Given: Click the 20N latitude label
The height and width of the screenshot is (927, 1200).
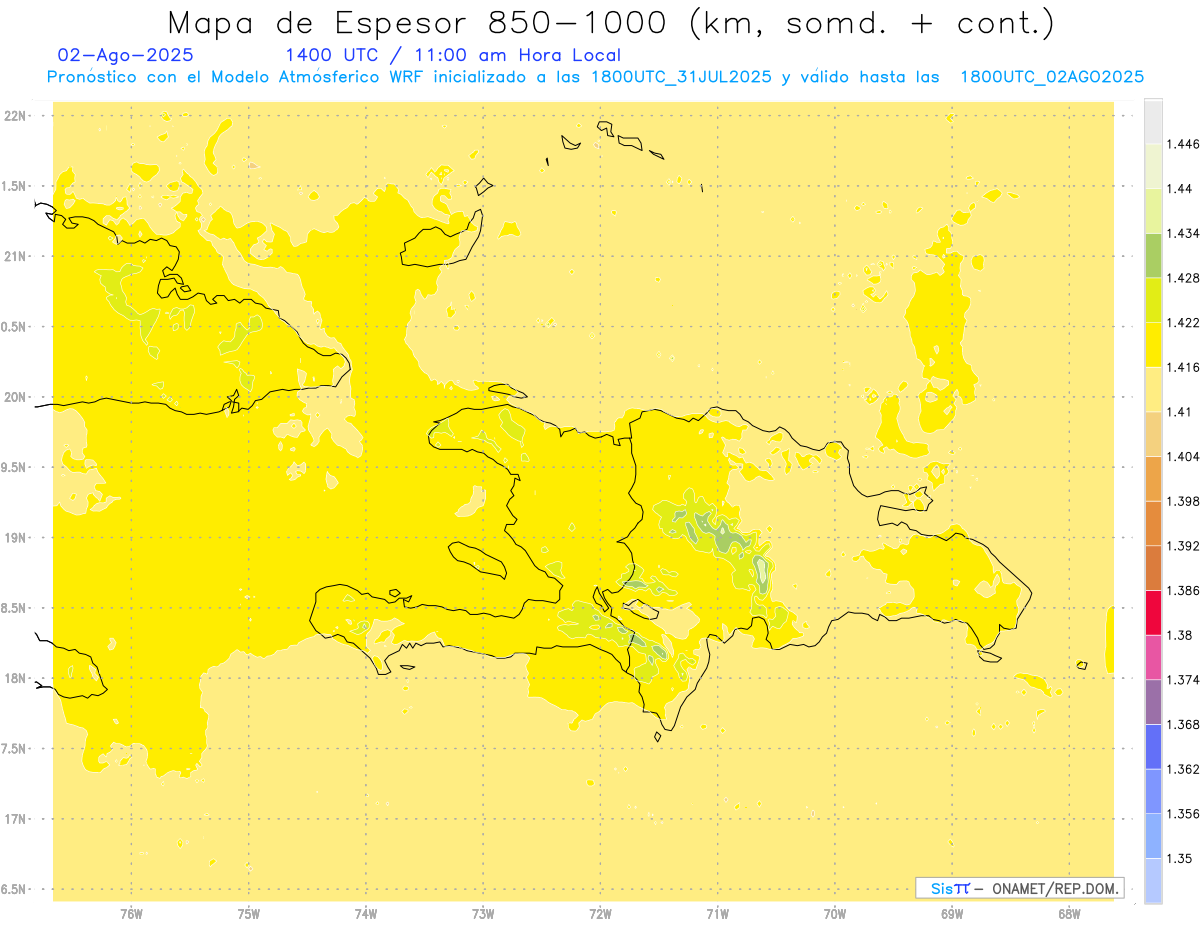Looking at the screenshot, I should [x=16, y=397].
